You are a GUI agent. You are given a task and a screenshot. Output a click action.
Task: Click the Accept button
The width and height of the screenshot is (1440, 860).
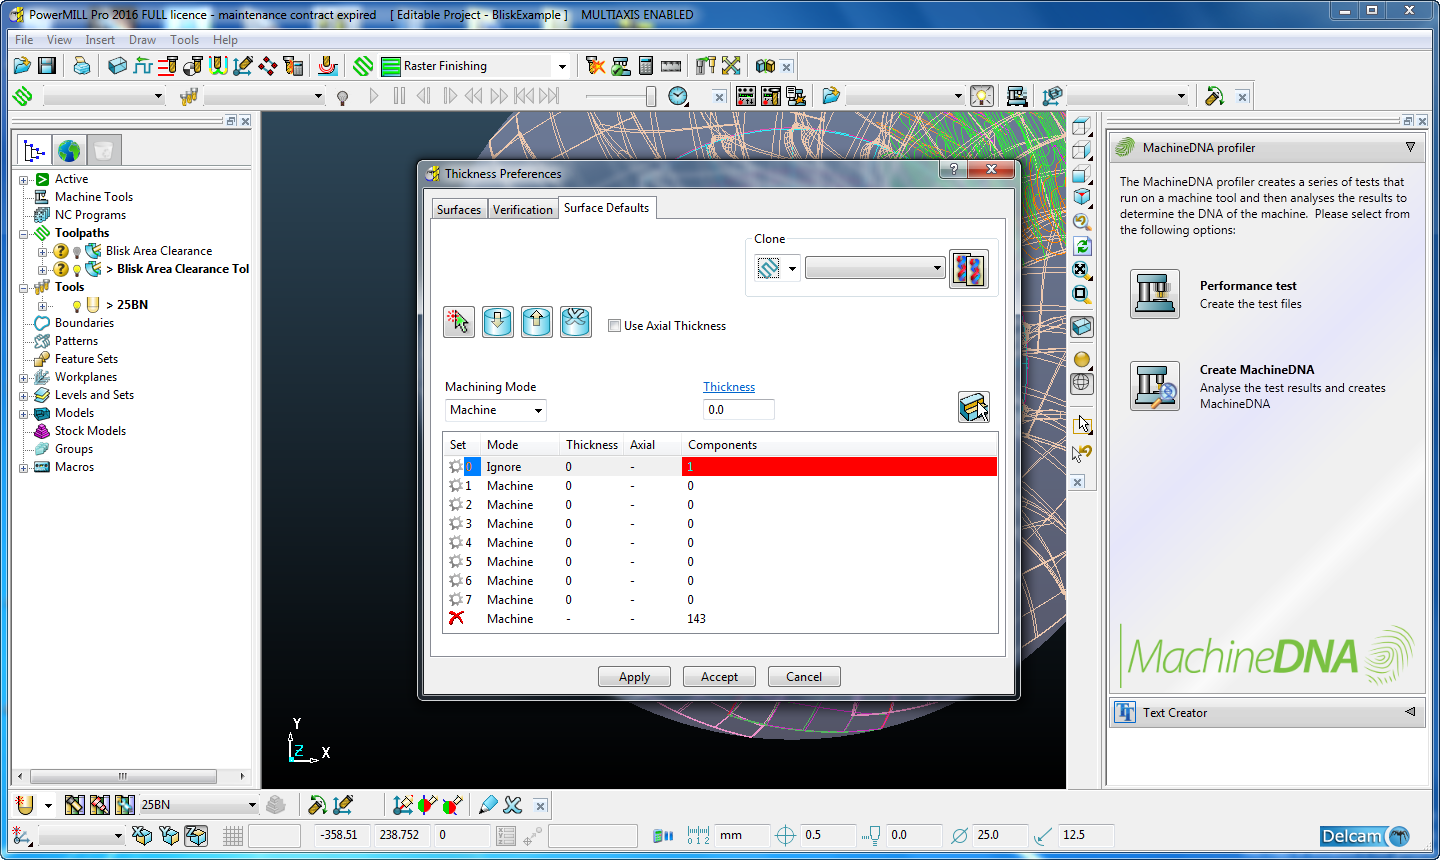pos(719,677)
